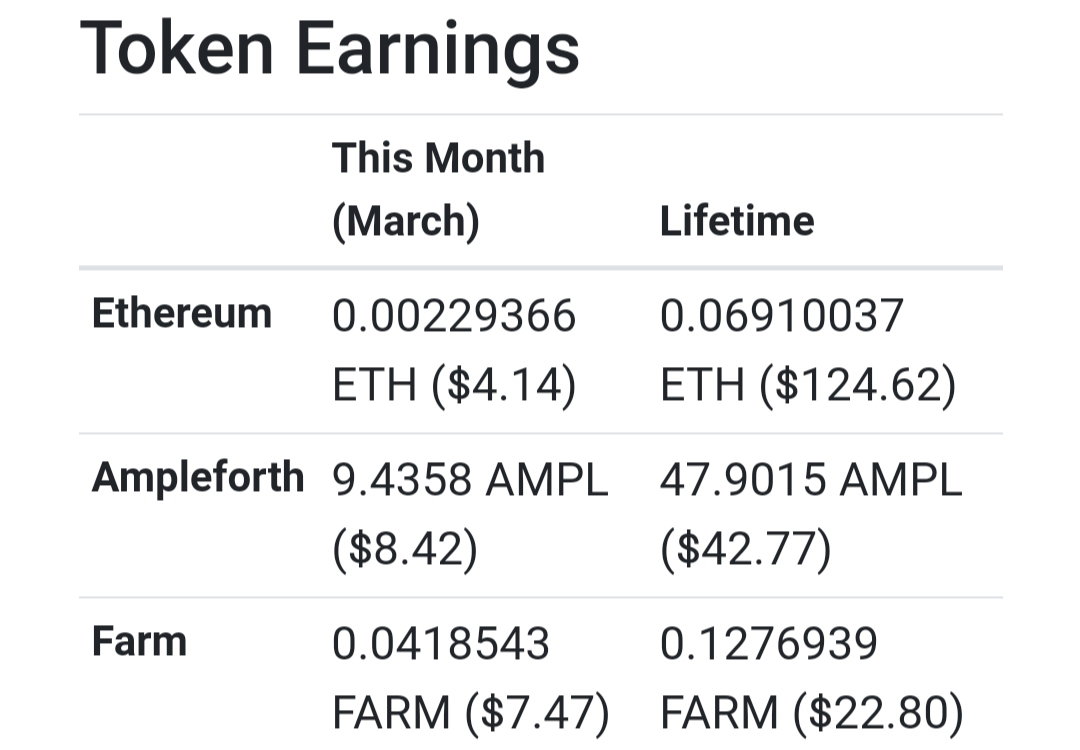Click the word March in the header
This screenshot has width=1080, height=750.
click(x=405, y=221)
